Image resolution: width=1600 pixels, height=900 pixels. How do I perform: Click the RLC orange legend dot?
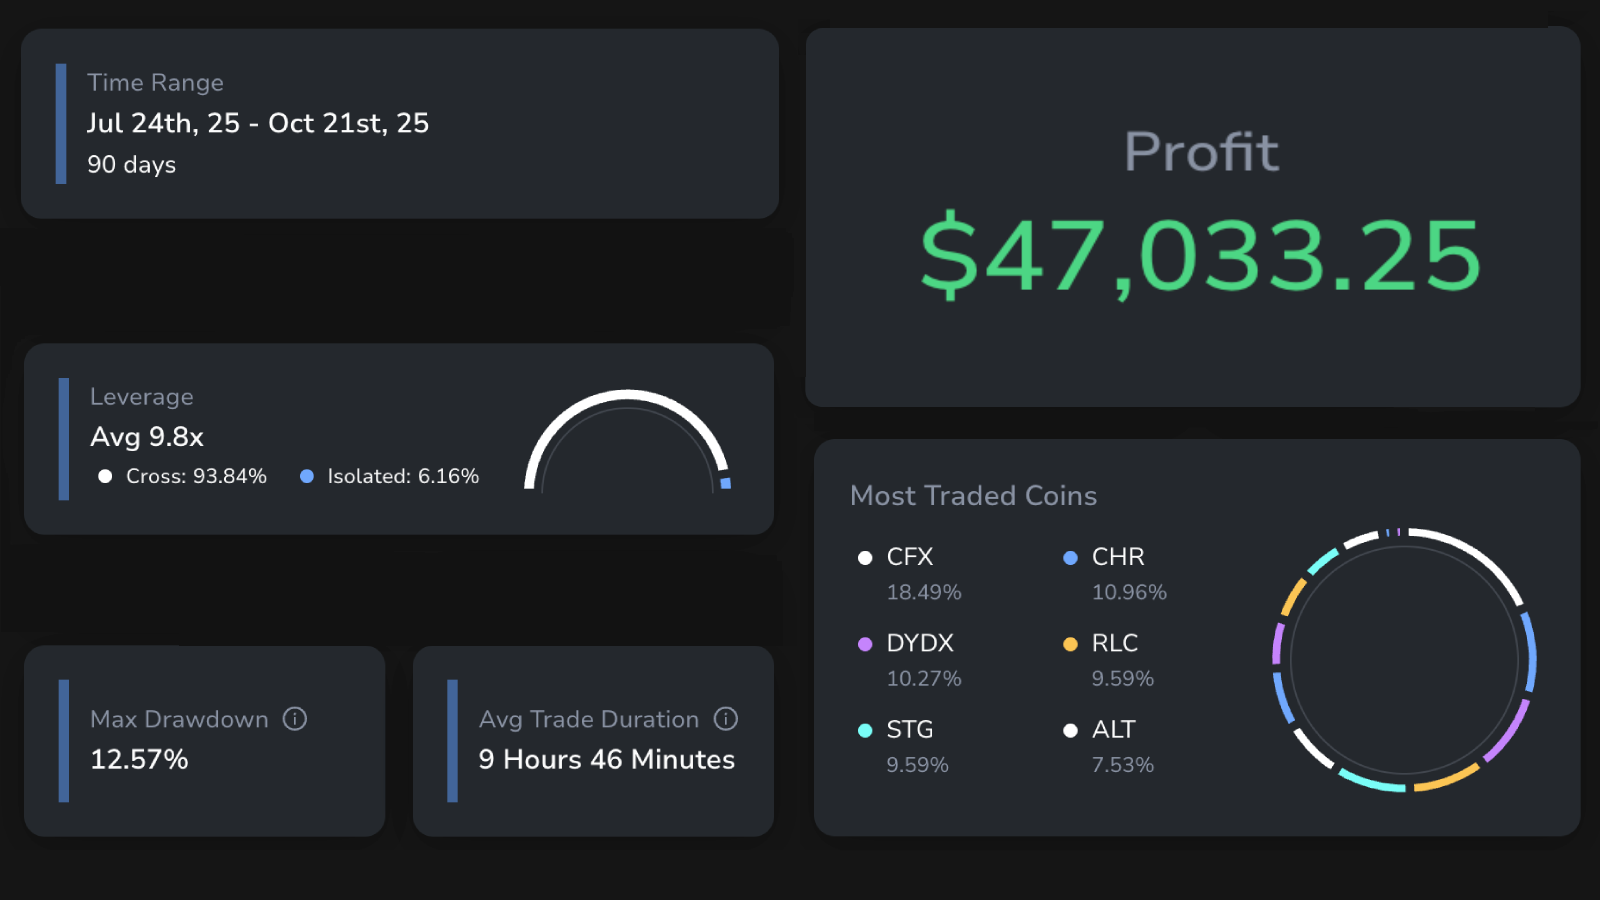[x=1070, y=644]
